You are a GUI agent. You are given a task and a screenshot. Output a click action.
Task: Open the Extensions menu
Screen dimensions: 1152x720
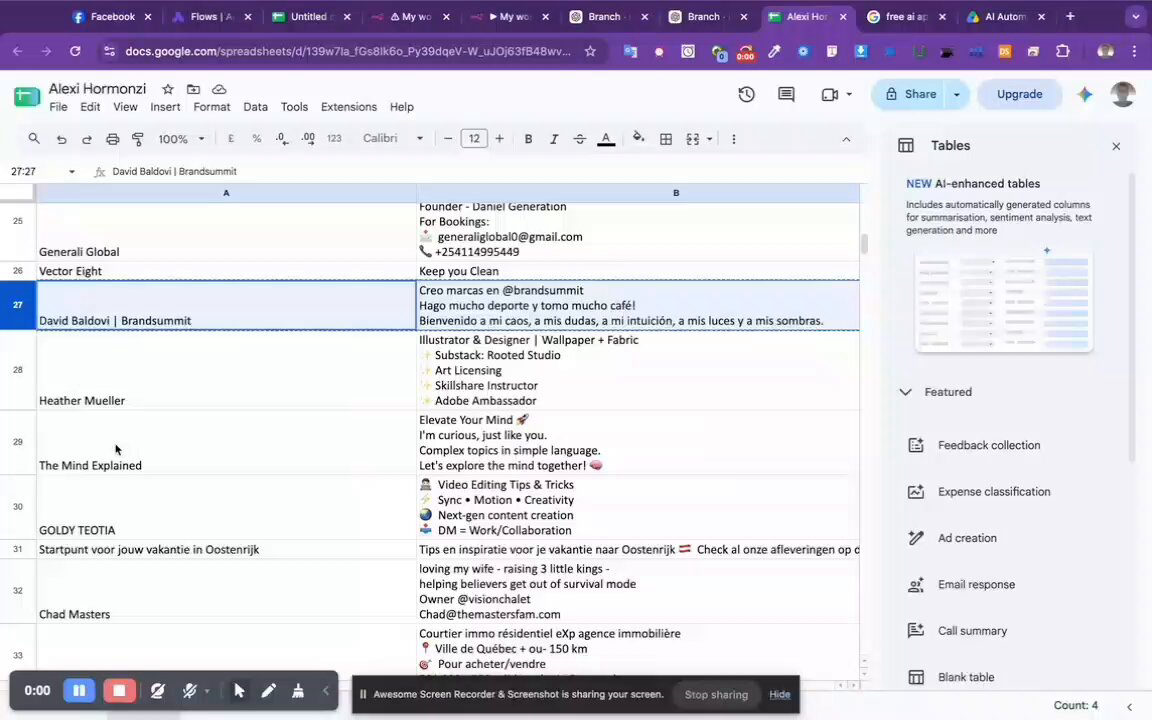pyautogui.click(x=348, y=107)
